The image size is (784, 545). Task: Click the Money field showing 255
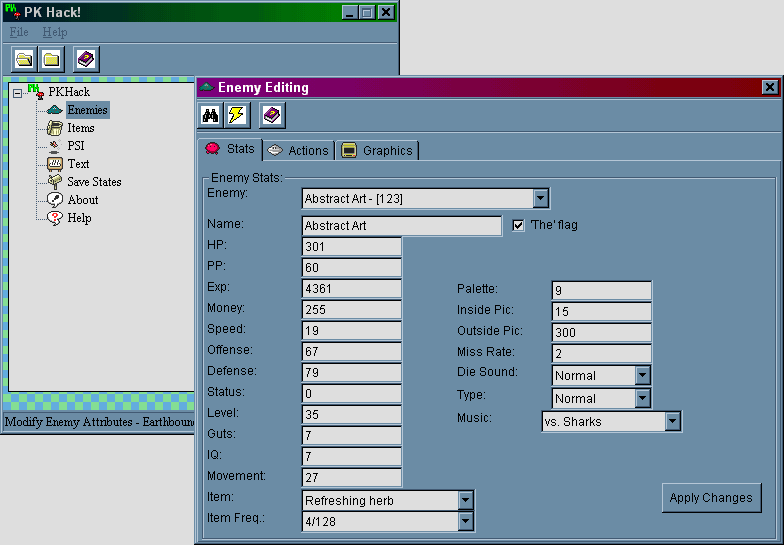click(x=352, y=310)
